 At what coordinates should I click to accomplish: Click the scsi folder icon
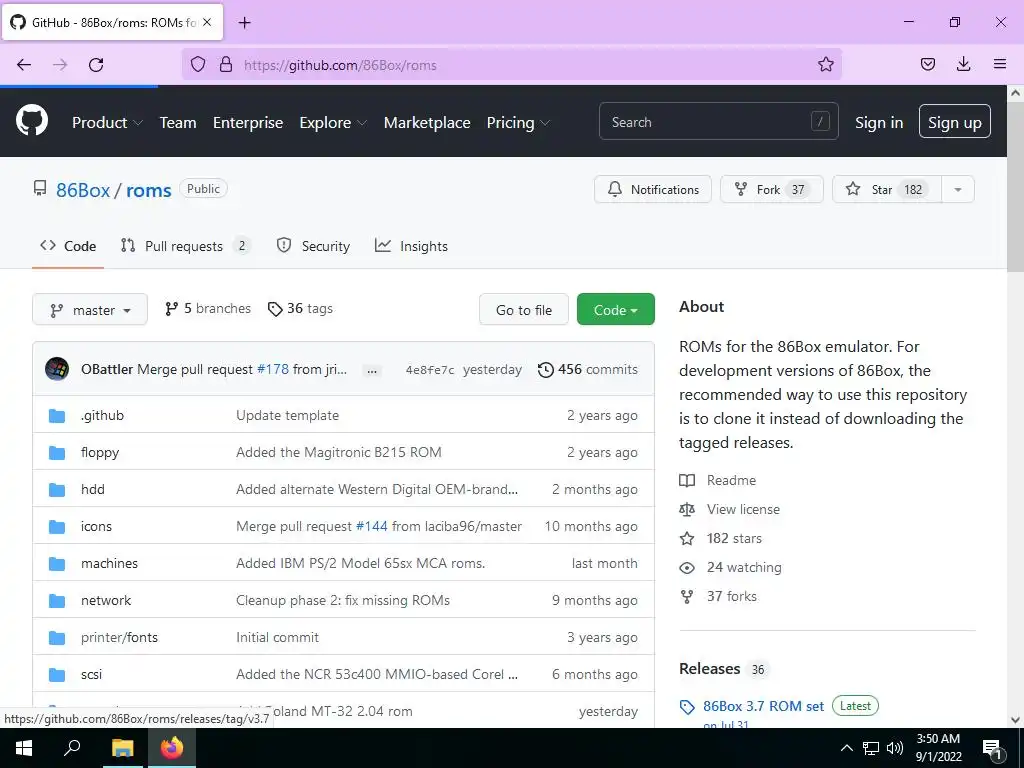57,675
